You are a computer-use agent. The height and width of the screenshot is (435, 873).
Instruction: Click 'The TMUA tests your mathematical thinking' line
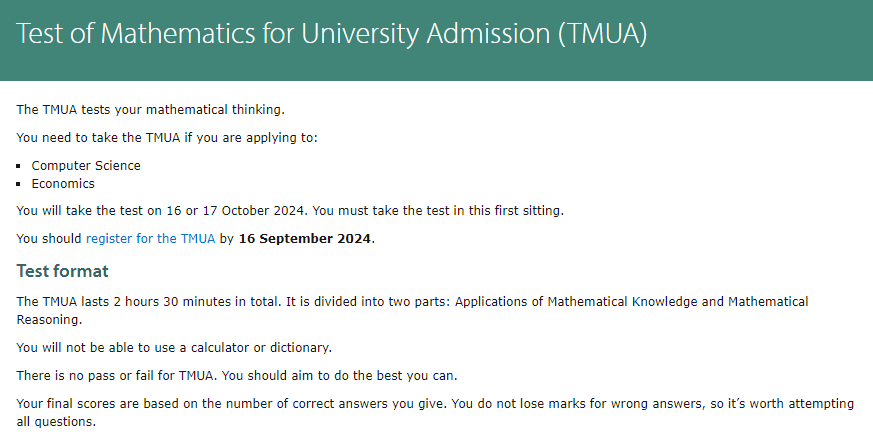click(150, 109)
